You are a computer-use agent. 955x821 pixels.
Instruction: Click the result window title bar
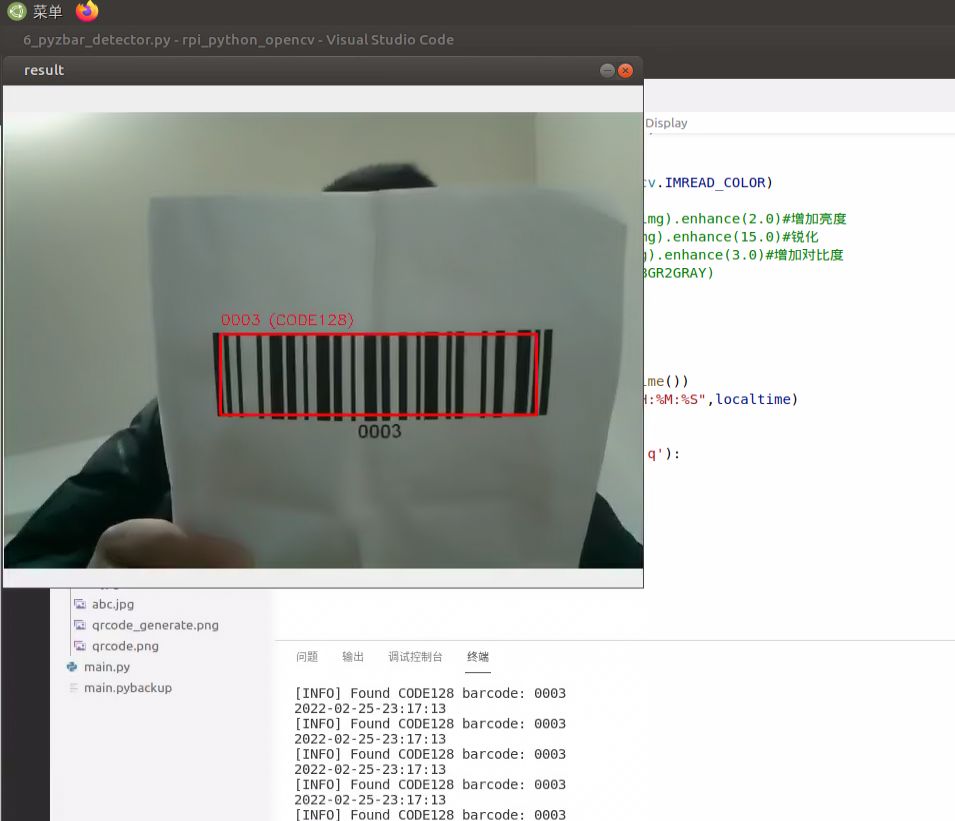(323, 71)
